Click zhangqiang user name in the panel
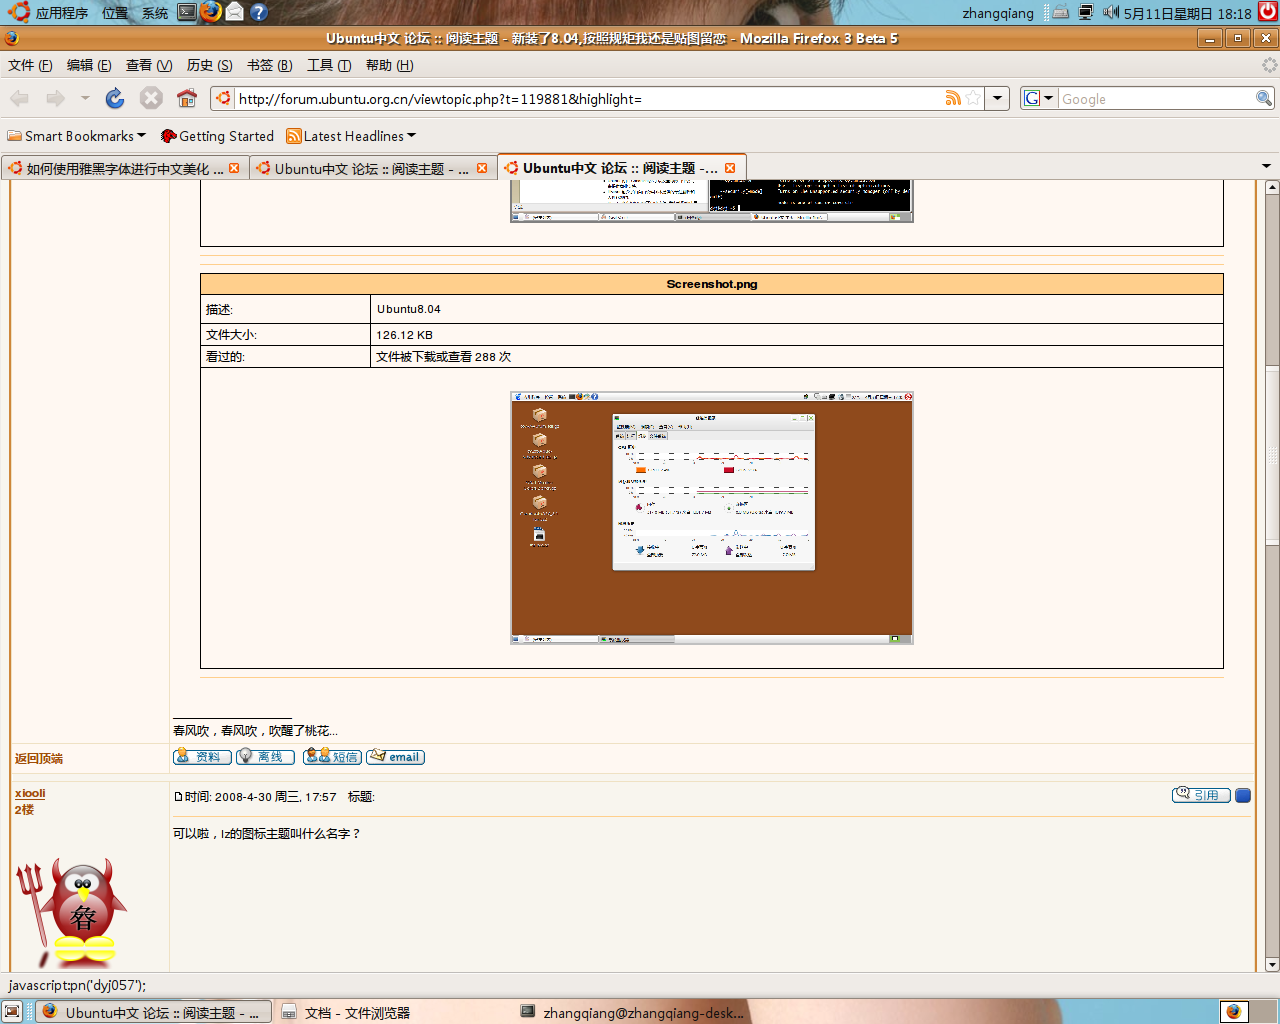The width and height of the screenshot is (1280, 1024). (x=998, y=13)
